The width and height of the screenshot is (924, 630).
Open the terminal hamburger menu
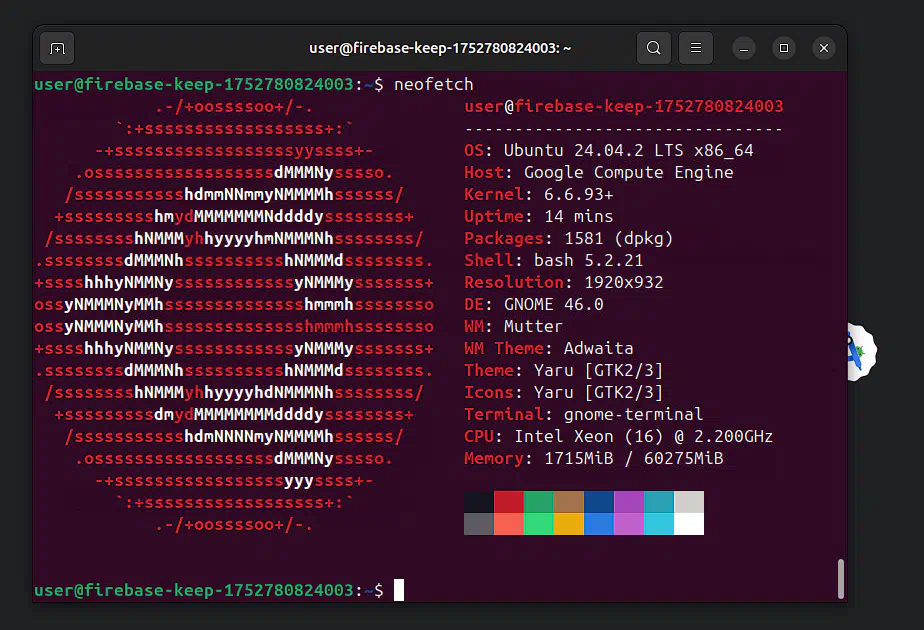pos(696,48)
